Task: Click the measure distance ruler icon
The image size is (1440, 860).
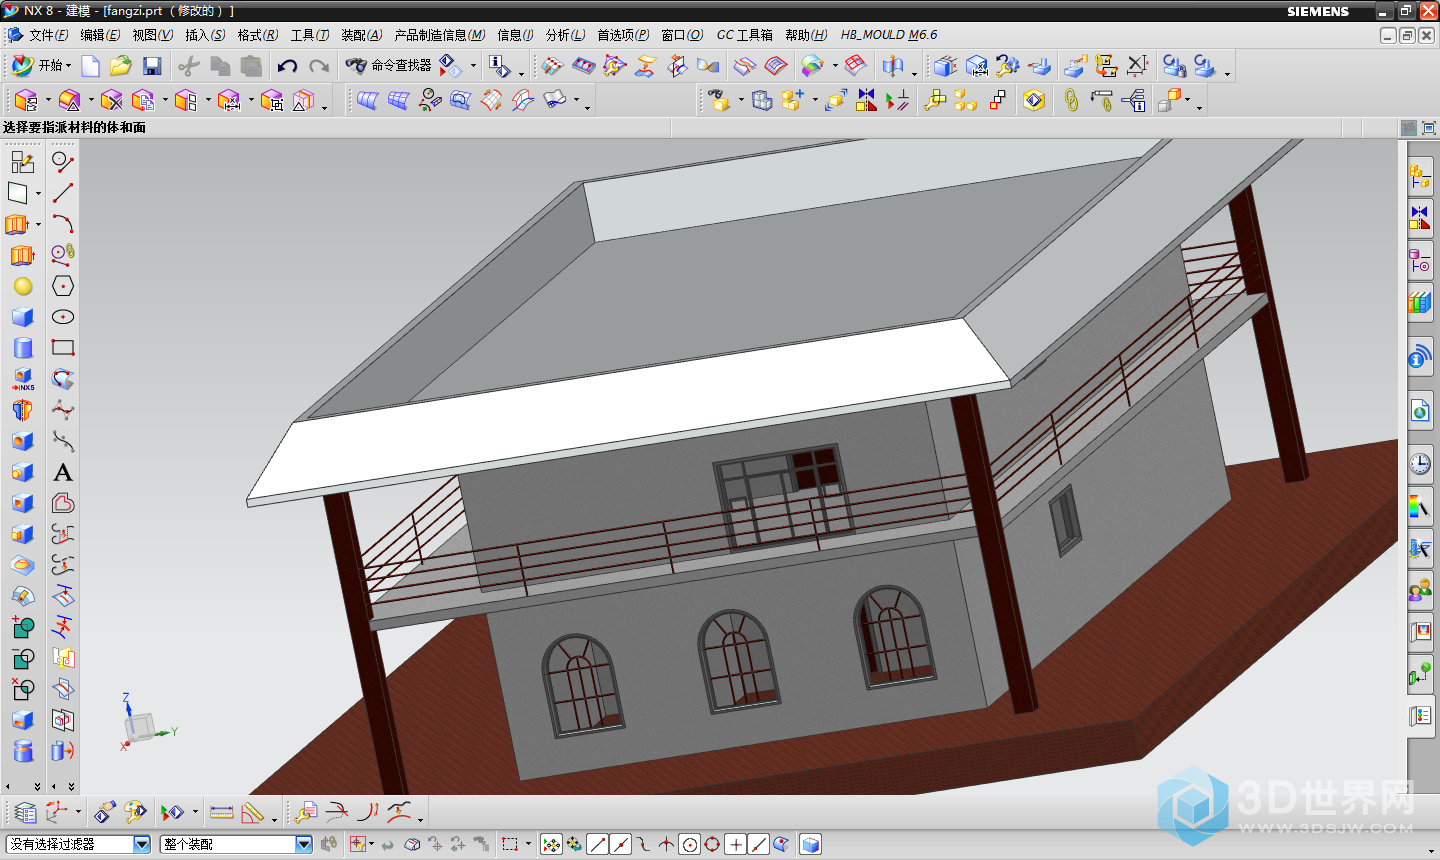Action: 222,812
